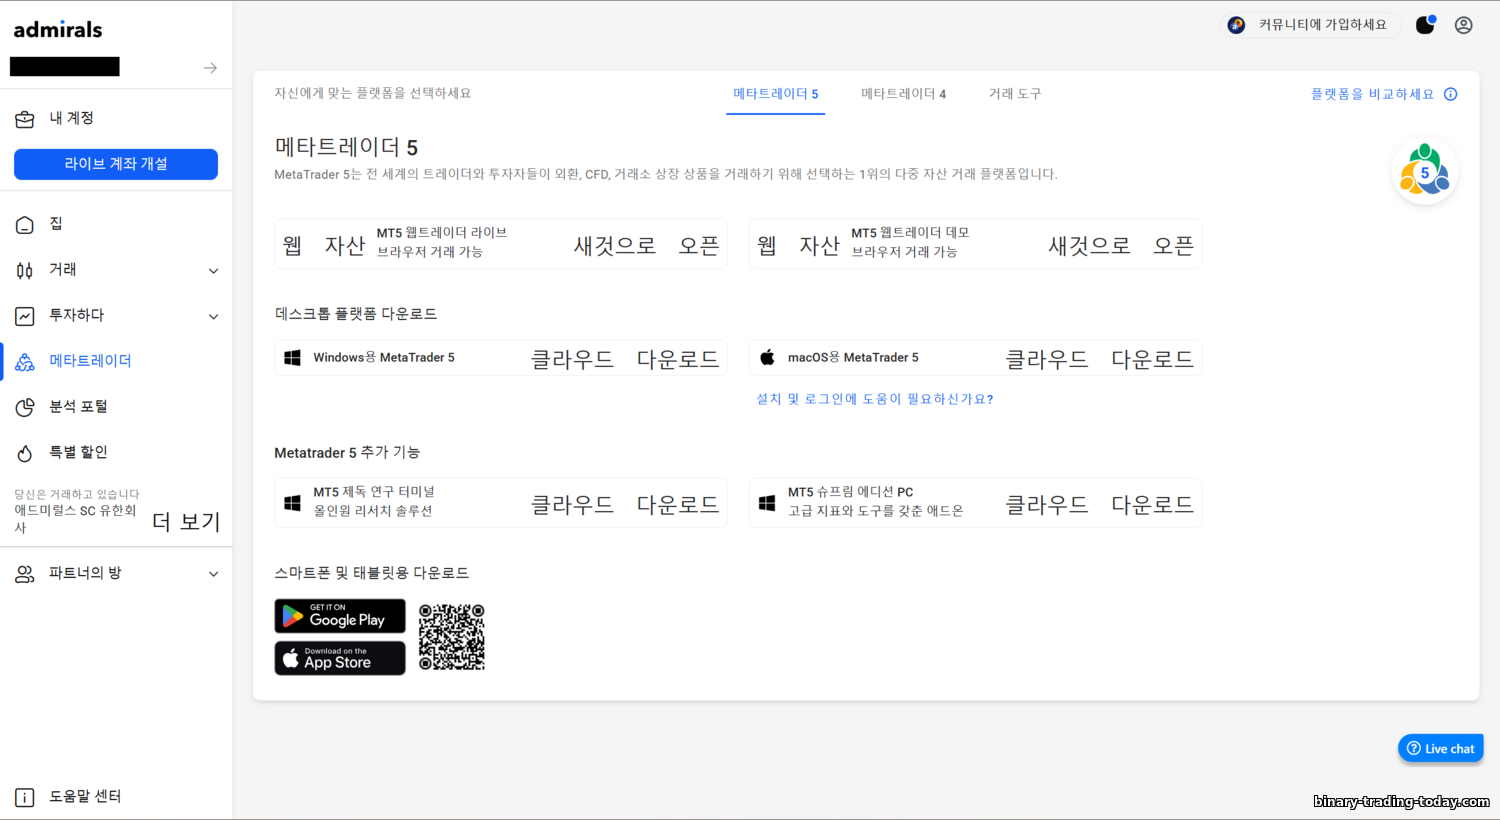Switch to the 메타트레이더 4 tab
The image size is (1500, 820).
click(x=903, y=94)
